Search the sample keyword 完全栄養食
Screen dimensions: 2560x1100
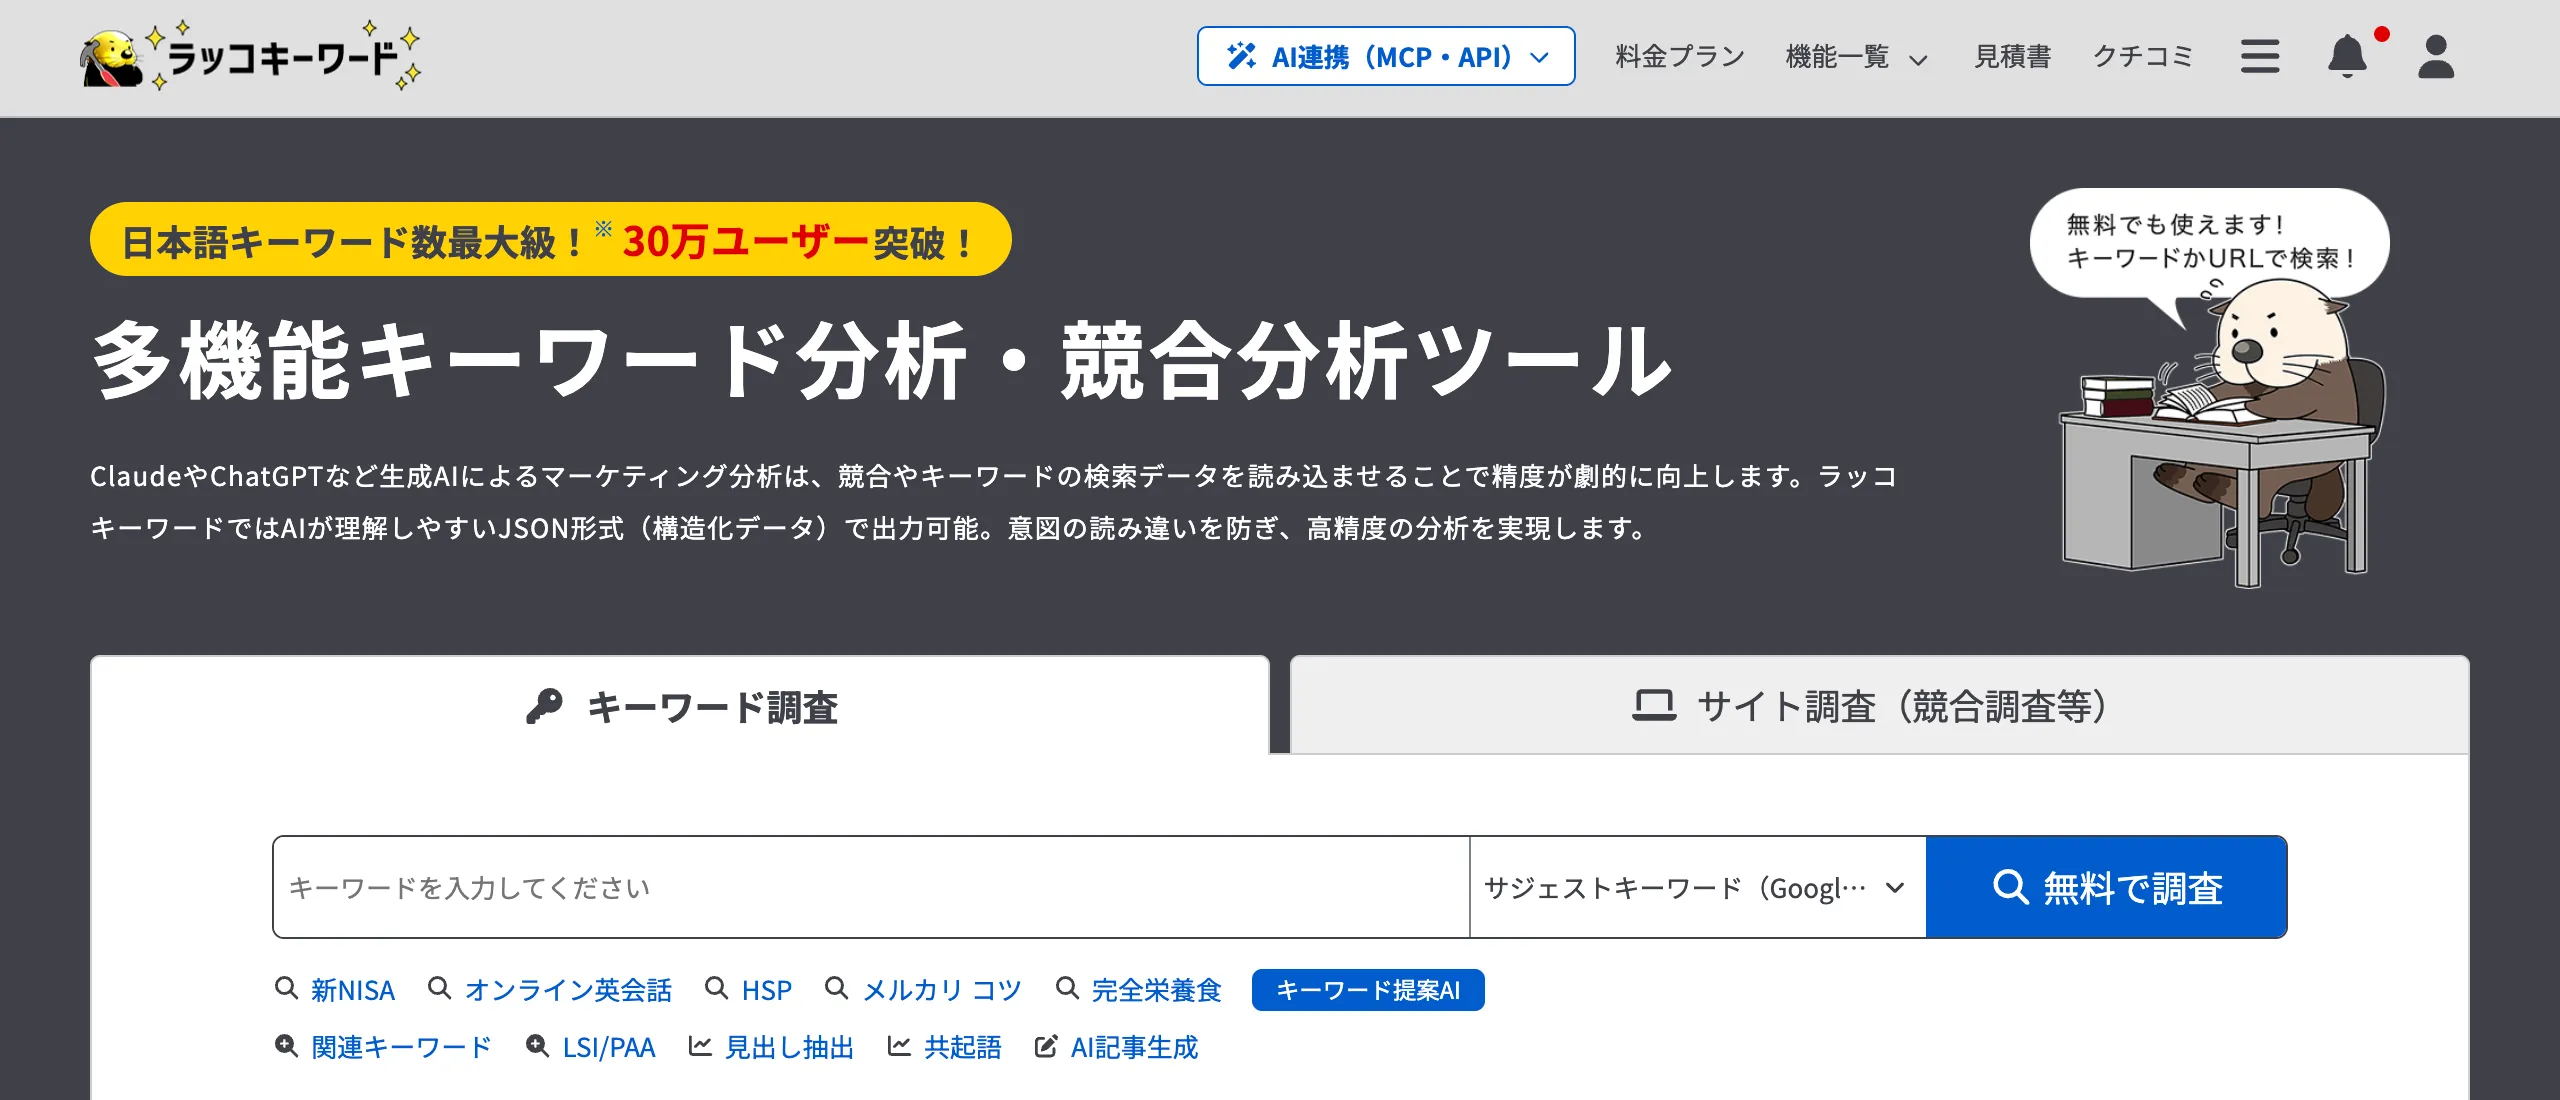[x=1157, y=990]
